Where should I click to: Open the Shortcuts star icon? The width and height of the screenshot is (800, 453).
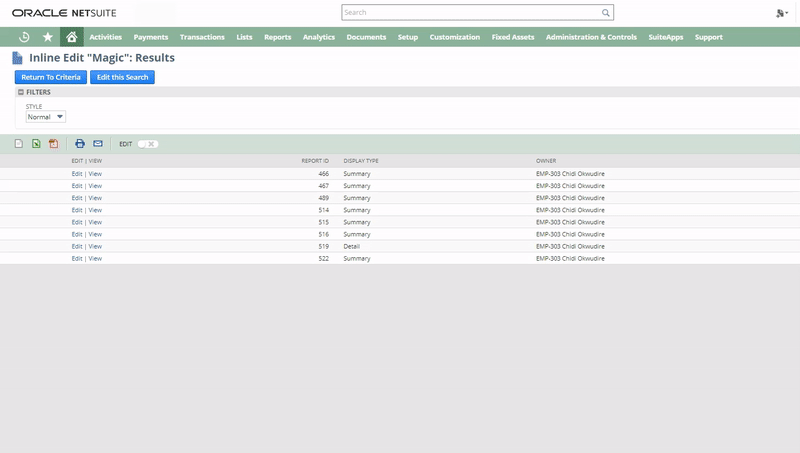pyautogui.click(x=48, y=37)
